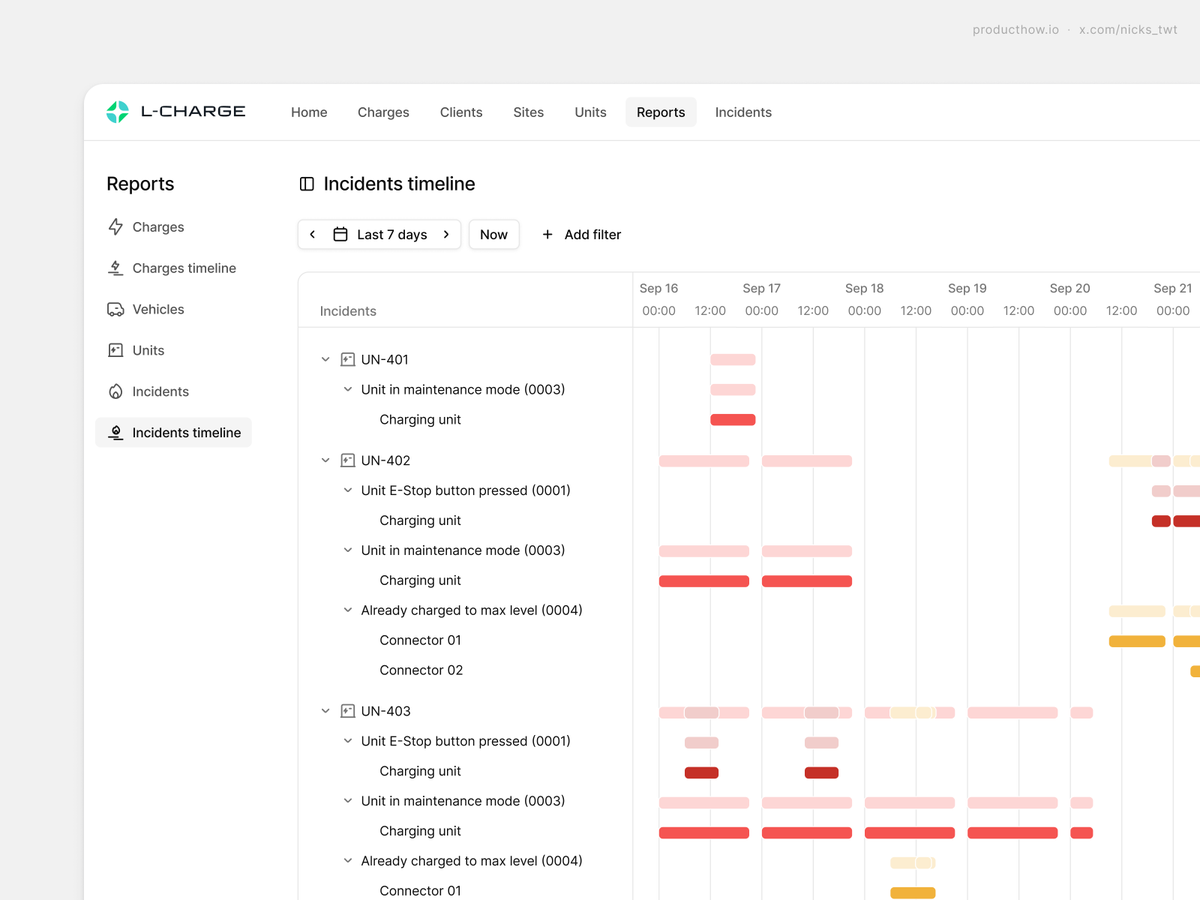The width and height of the screenshot is (1200, 900).
Task: Click the Incidents timeline sidebar icon
Action: pyautogui.click(x=116, y=432)
